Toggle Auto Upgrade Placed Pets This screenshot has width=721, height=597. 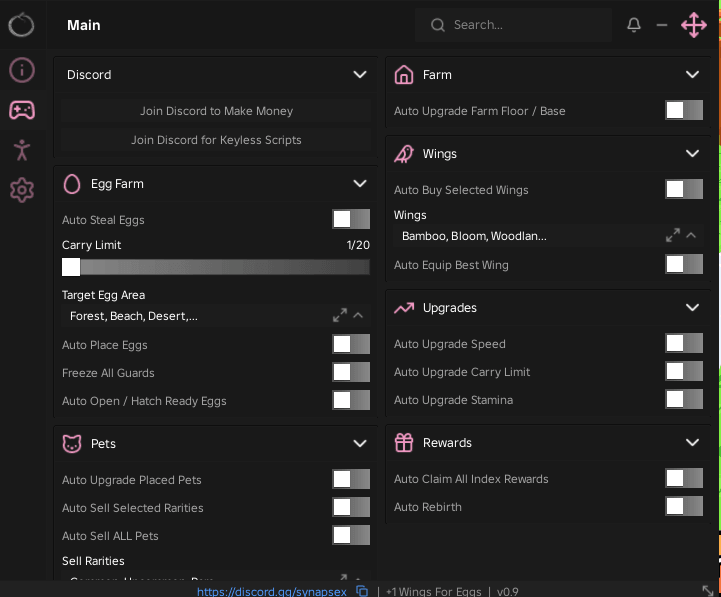[x=351, y=480]
